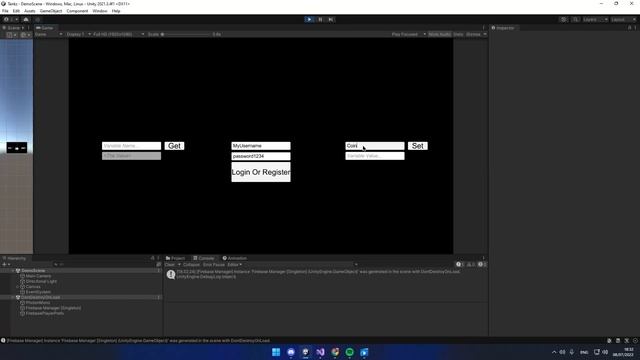Select FirebasePlayerPrefs in the Hierarchy
Image resolution: width=640 pixels, height=360 pixels.
44,313
